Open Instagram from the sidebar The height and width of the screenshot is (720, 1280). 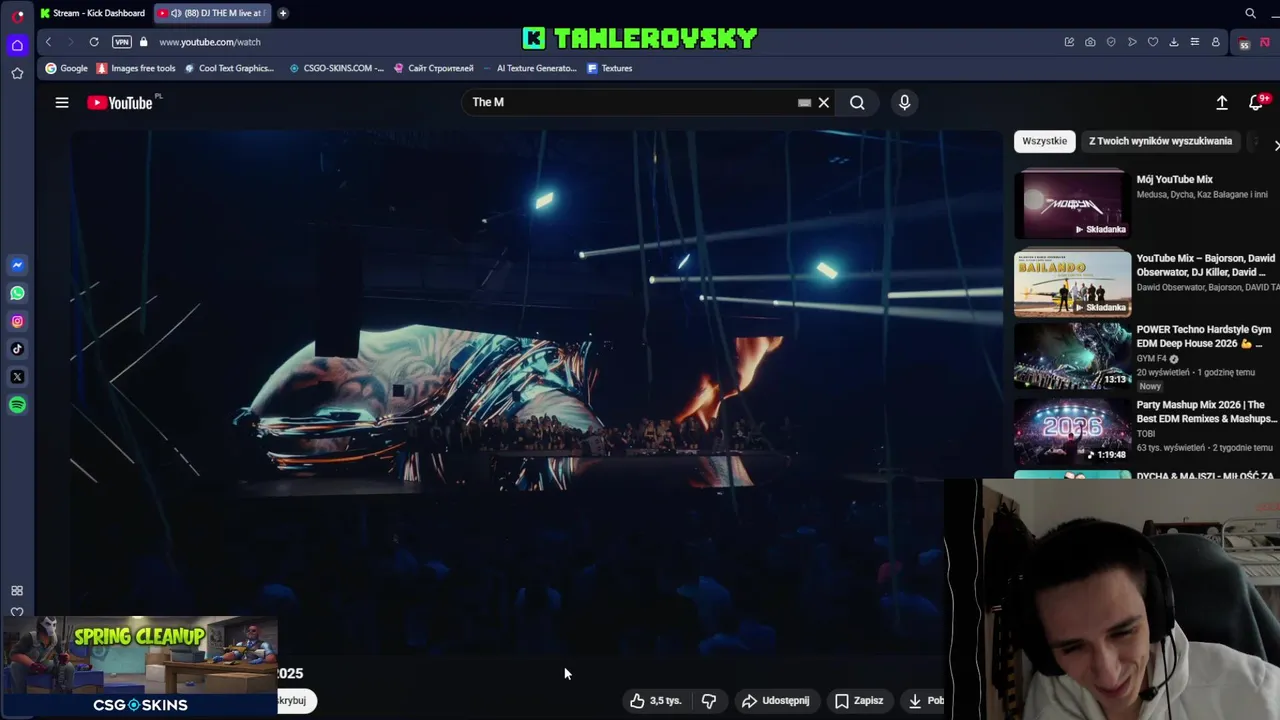click(17, 321)
